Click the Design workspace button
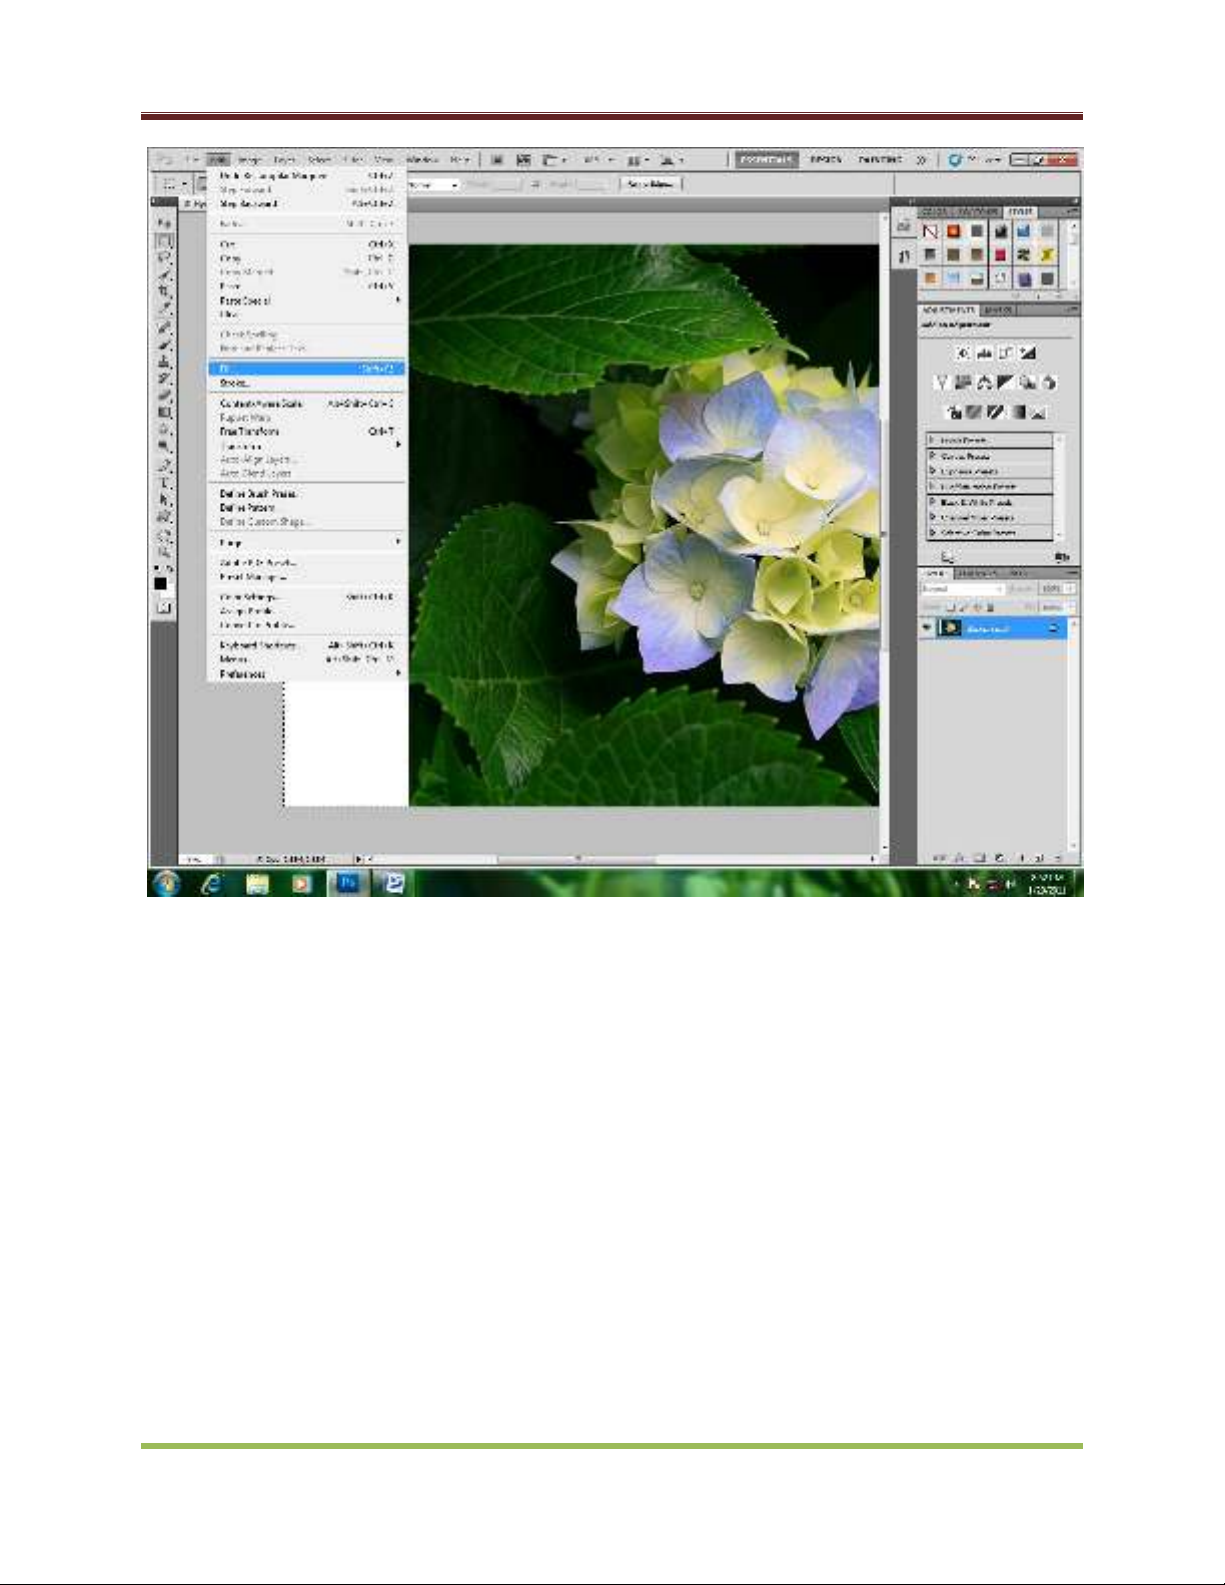 (825, 159)
